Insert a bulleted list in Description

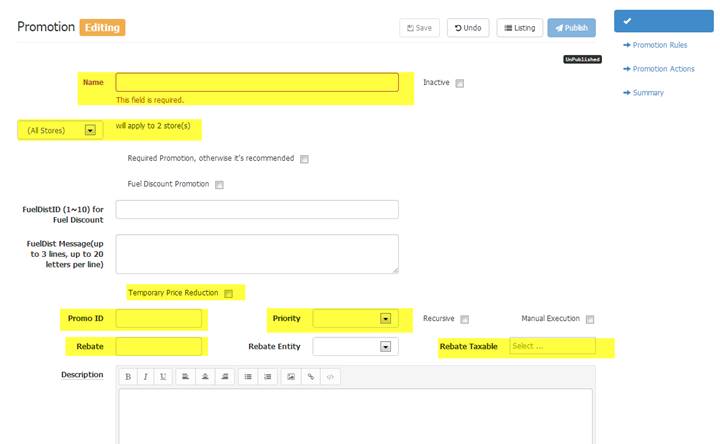248,377
